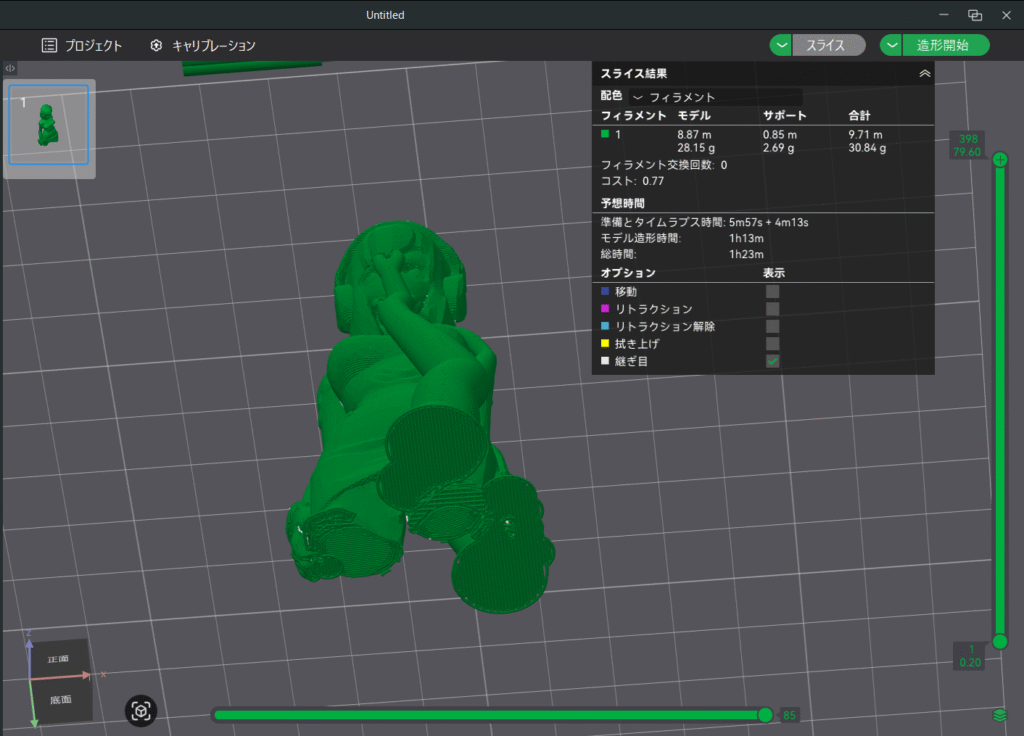Click the layers stack icon
1024x736 pixels.
(1000, 715)
